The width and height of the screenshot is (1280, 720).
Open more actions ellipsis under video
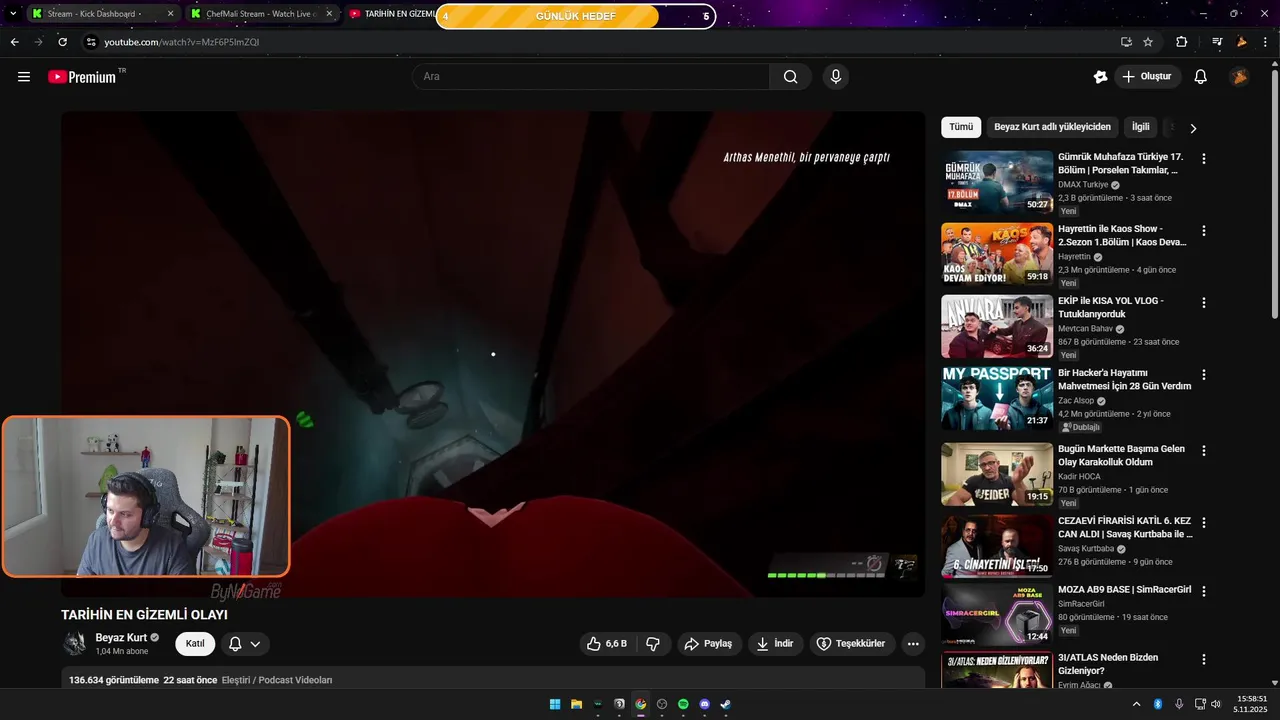point(913,644)
